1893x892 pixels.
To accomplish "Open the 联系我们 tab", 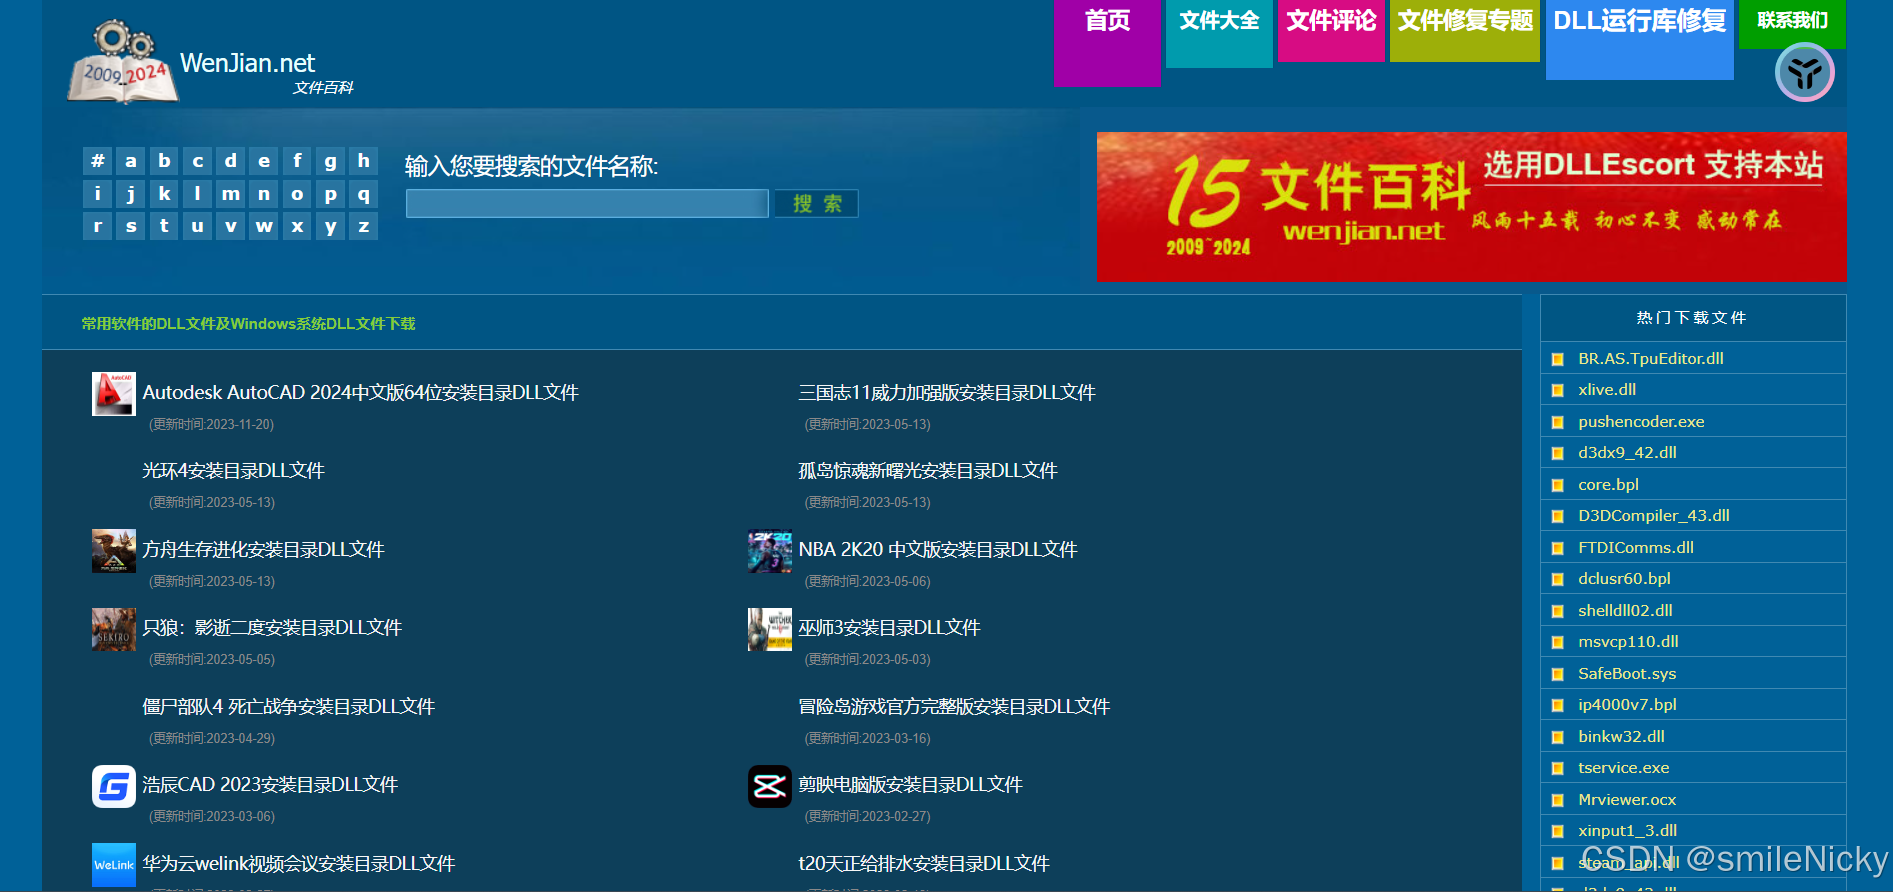I will coord(1792,24).
